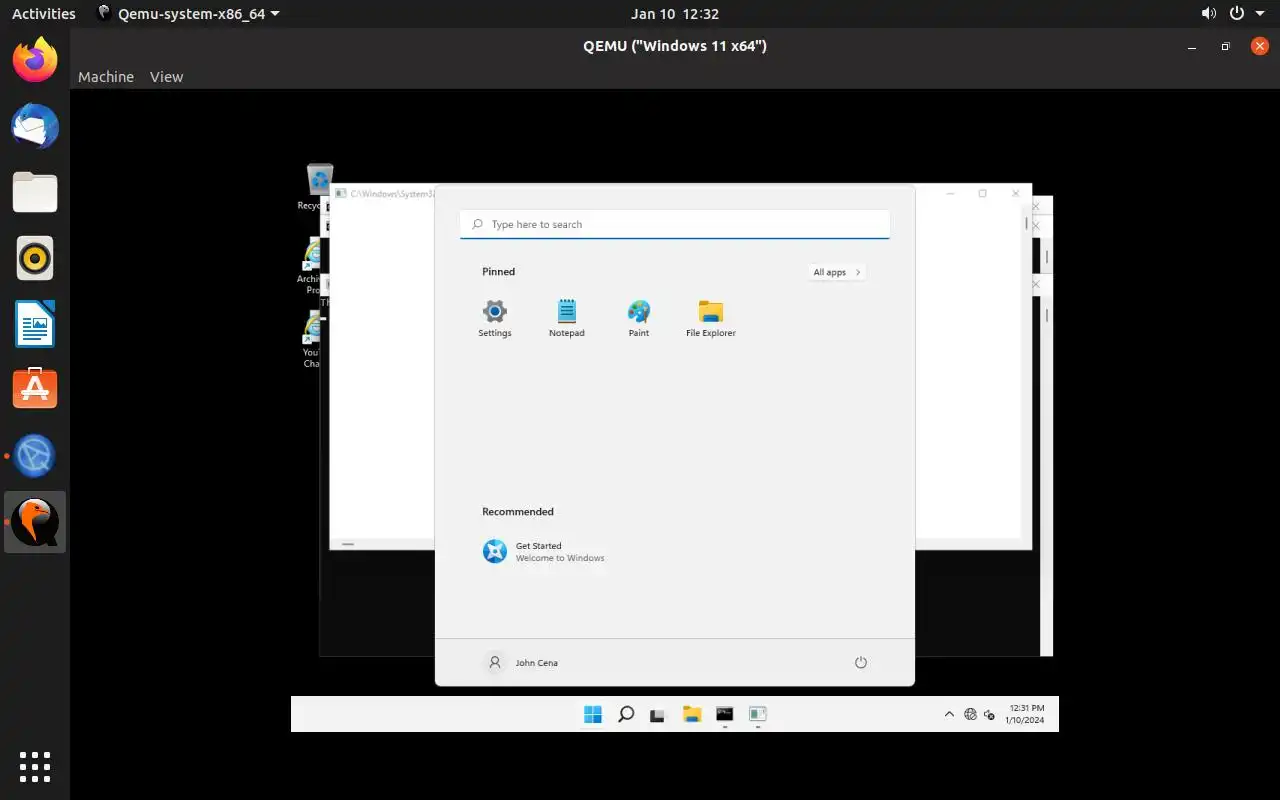Open the network globe tray icon
This screenshot has height=800, width=1280.
[970, 714]
